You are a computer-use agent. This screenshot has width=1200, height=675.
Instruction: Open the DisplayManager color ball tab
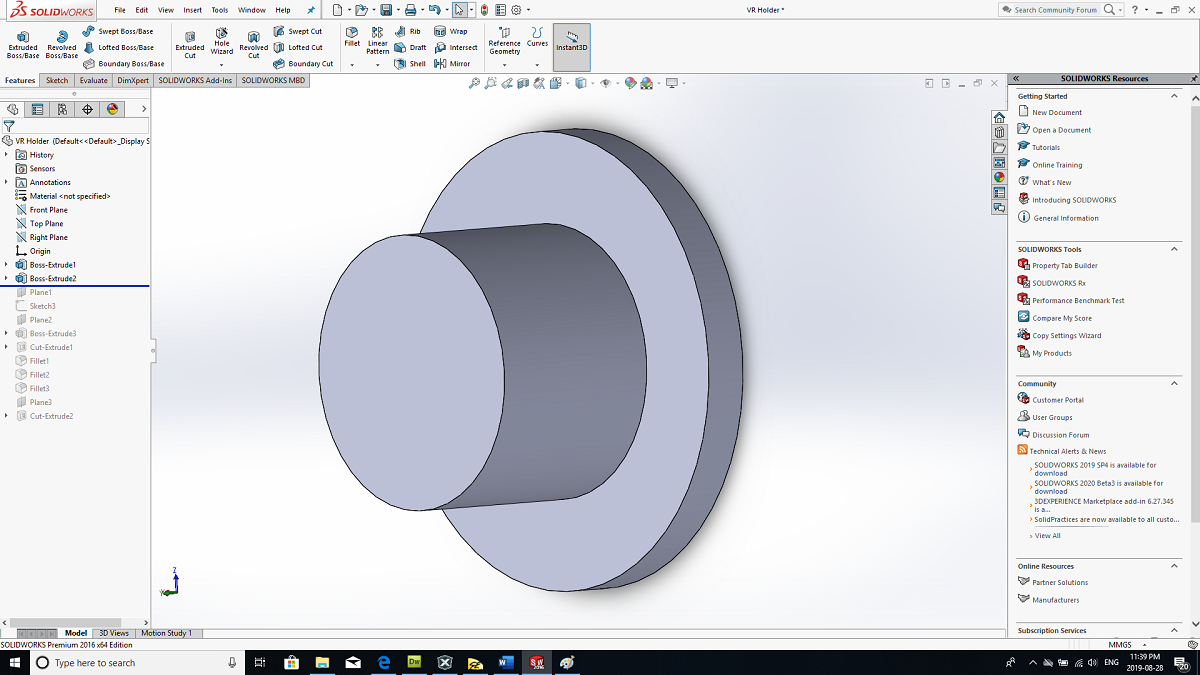click(112, 109)
